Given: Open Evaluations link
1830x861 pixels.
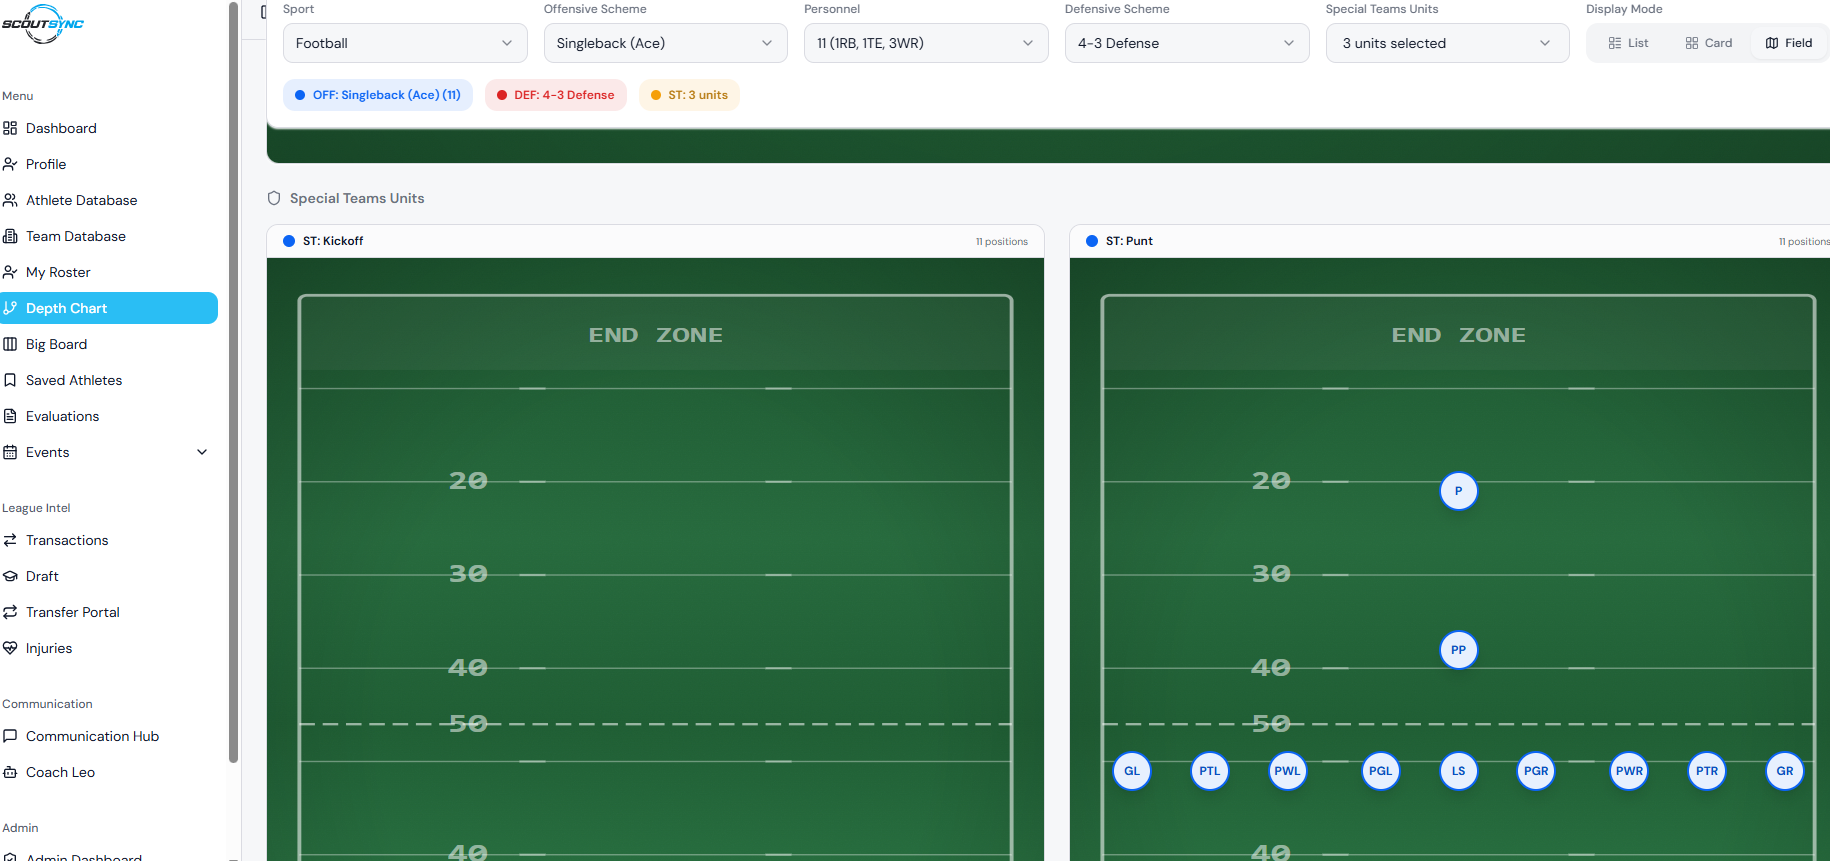Looking at the screenshot, I should click(x=109, y=416).
